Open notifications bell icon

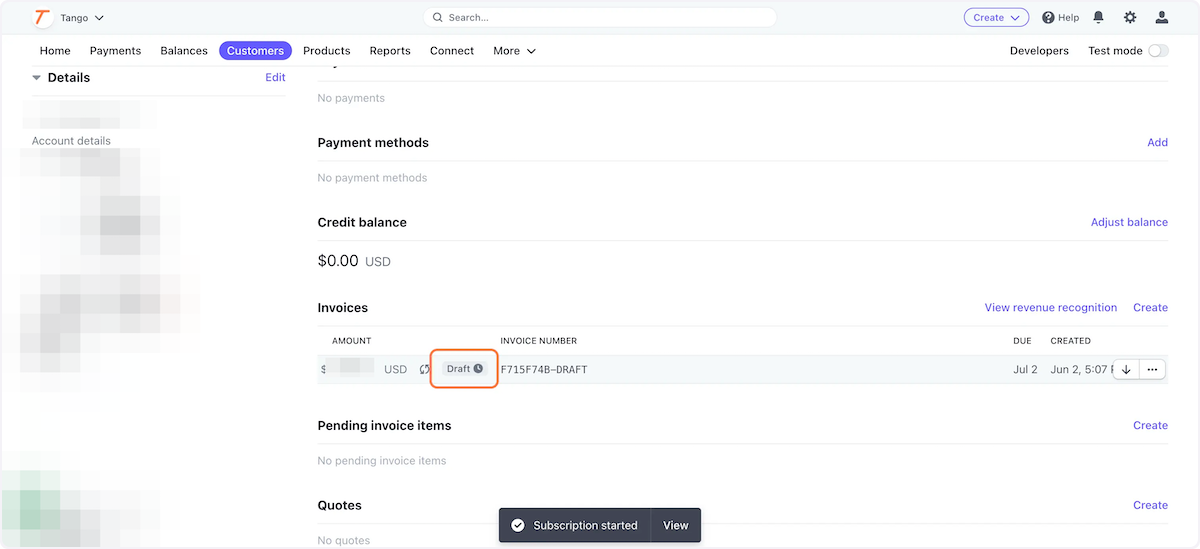(x=1099, y=17)
